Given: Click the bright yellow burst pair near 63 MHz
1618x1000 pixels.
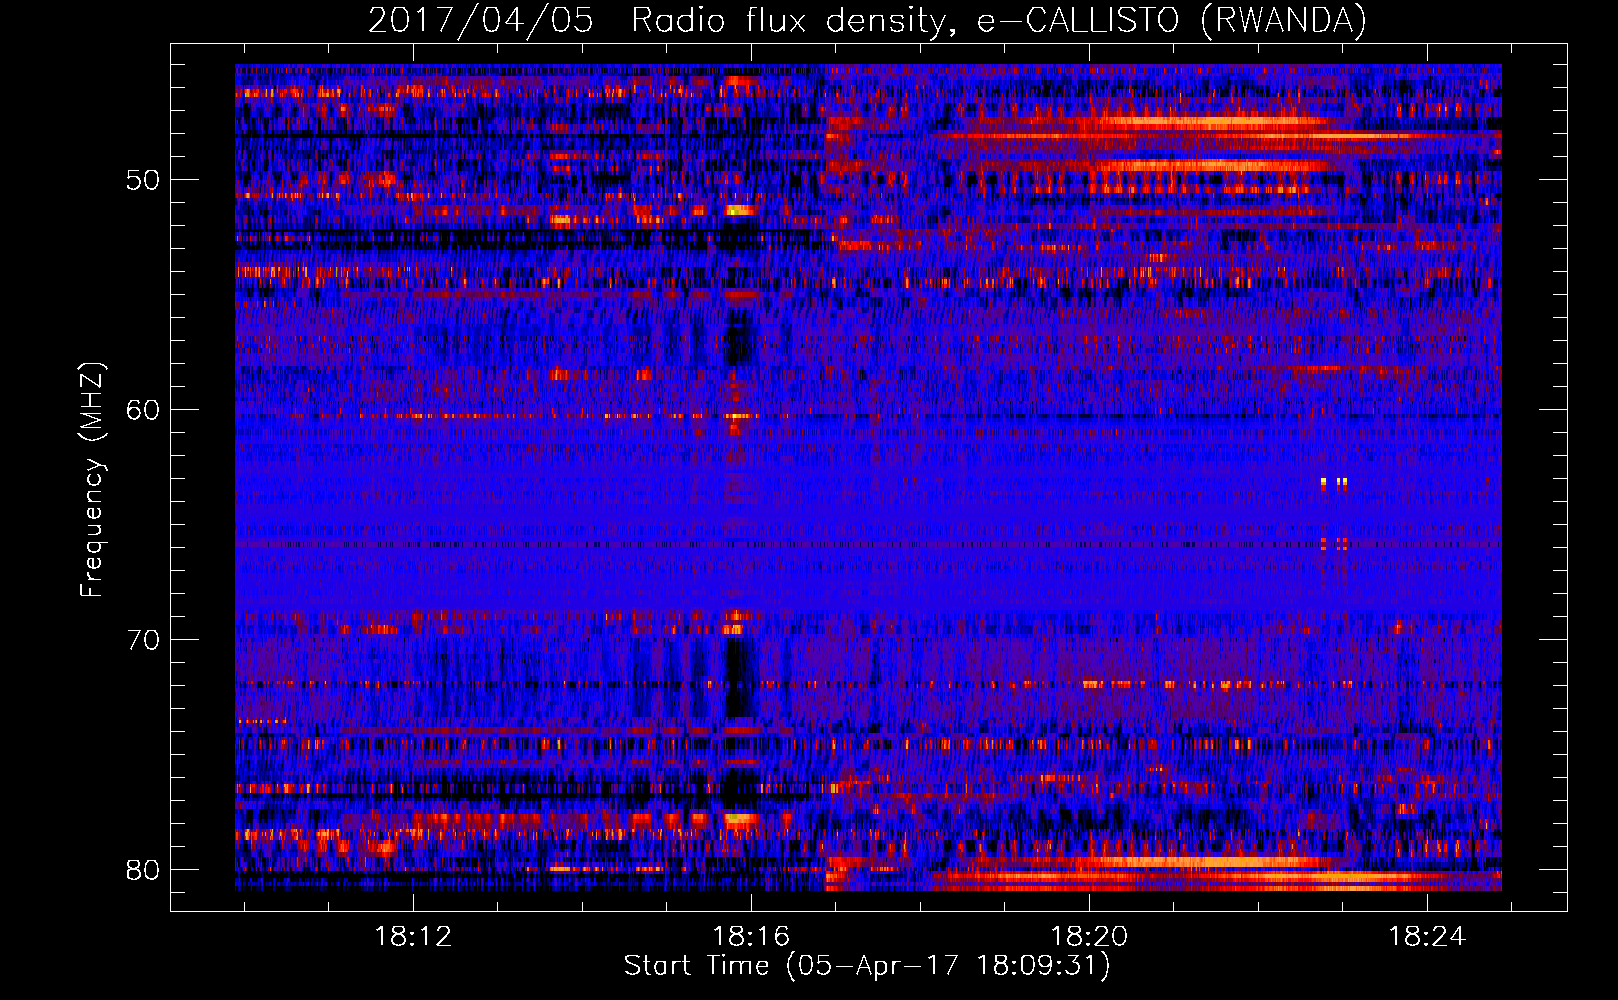Looking at the screenshot, I should point(1333,483).
